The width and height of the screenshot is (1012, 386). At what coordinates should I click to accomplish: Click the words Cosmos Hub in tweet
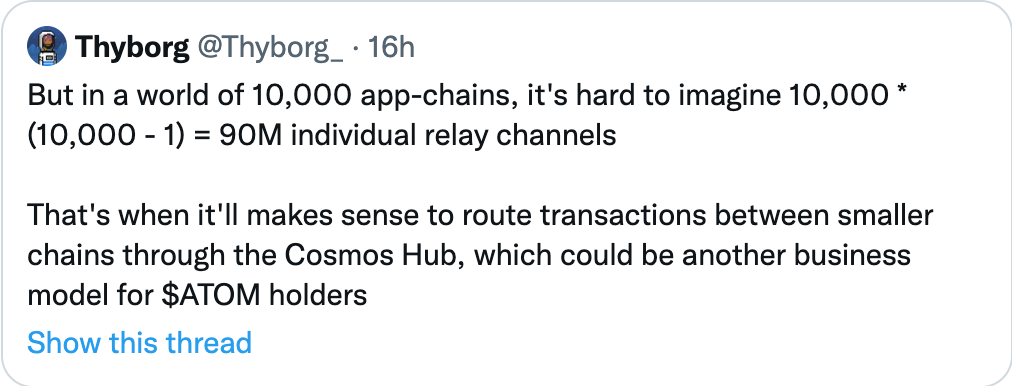pyautogui.click(x=376, y=256)
